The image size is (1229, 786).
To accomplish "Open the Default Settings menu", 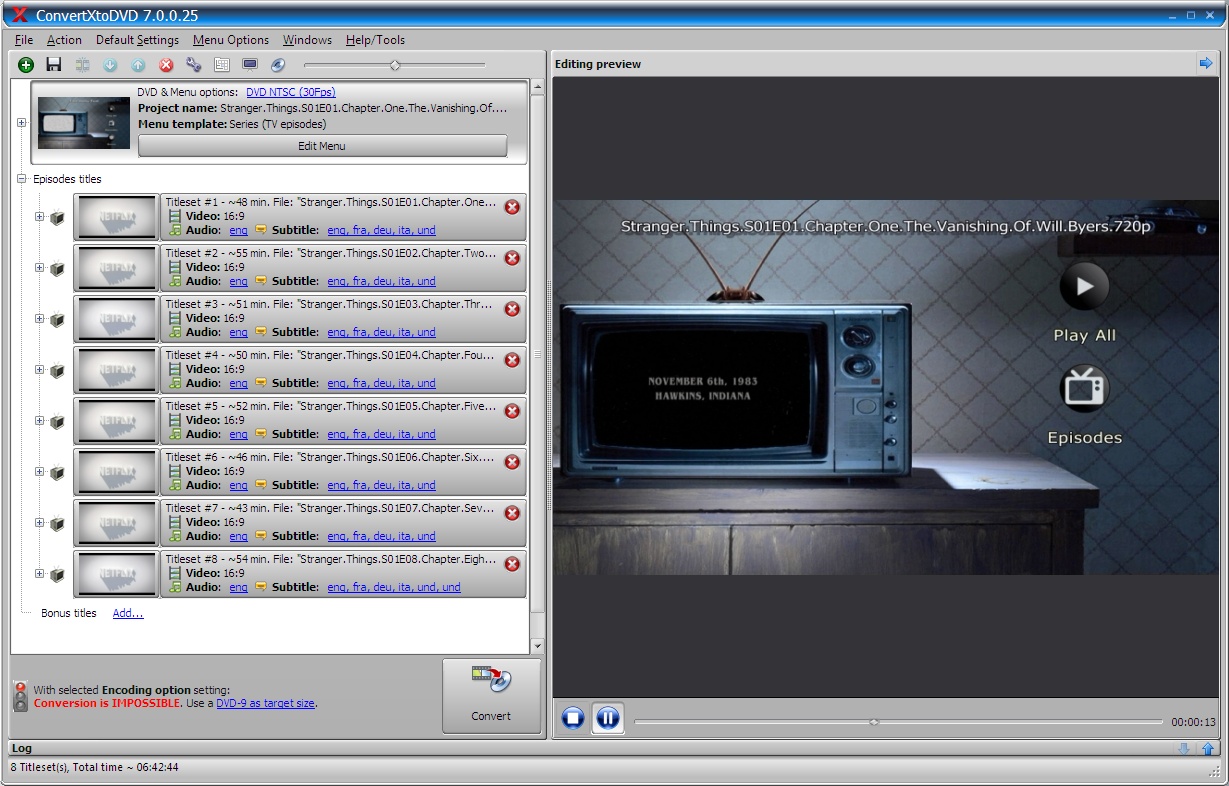I will (137, 40).
